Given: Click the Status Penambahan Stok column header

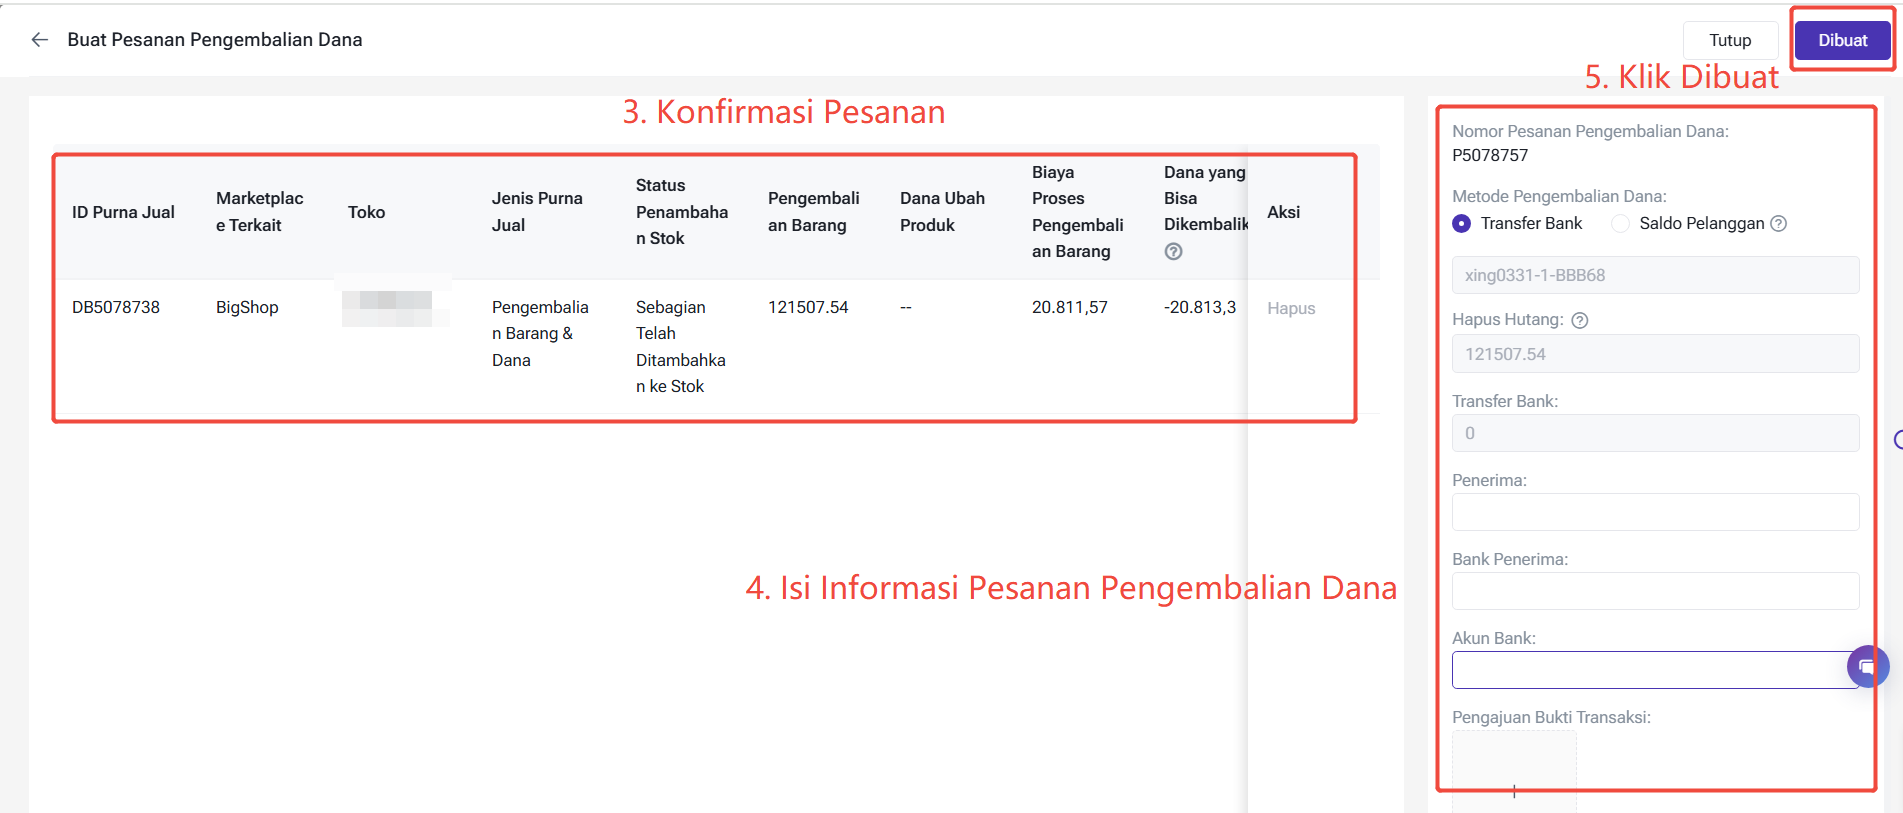Looking at the screenshot, I should 682,212.
